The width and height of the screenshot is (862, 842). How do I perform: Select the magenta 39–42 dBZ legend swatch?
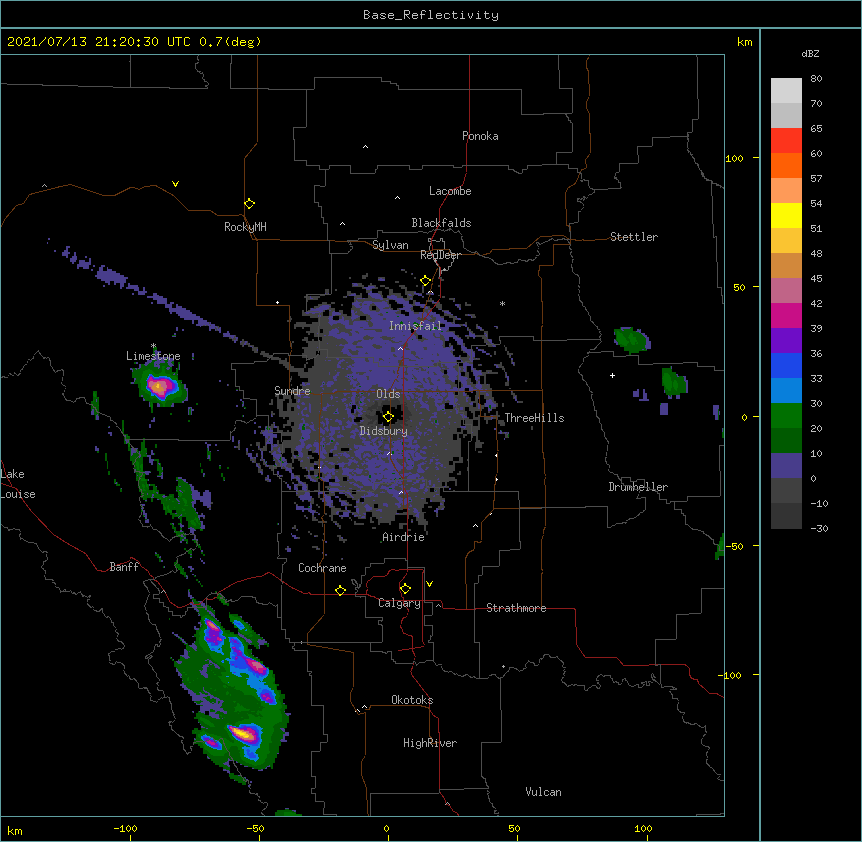(786, 315)
